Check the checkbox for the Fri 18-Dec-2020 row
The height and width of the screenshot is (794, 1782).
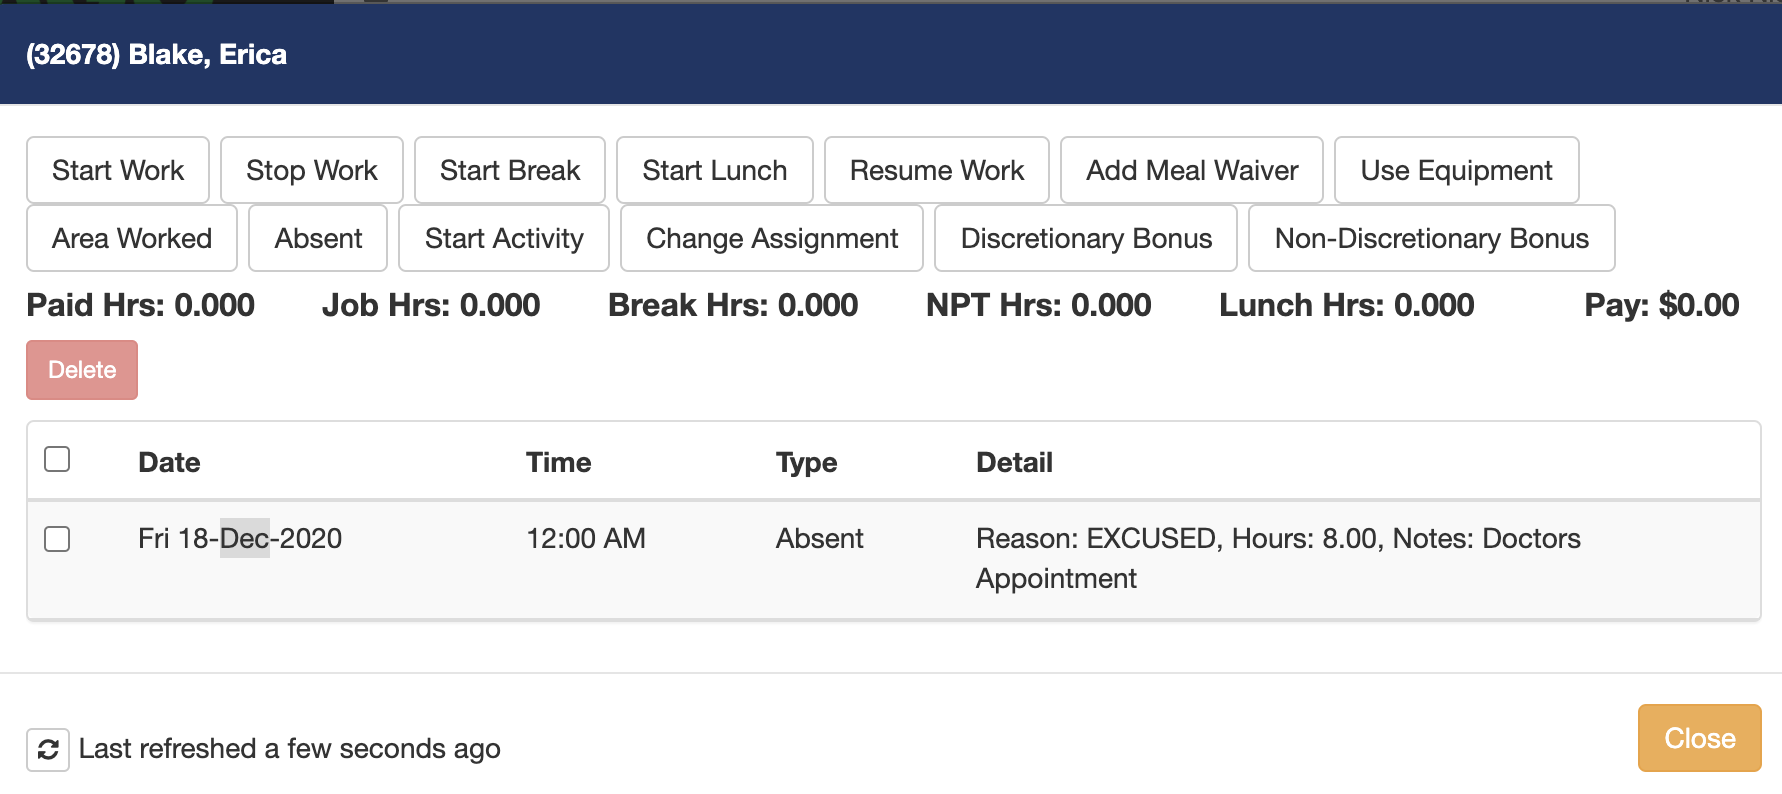point(57,539)
